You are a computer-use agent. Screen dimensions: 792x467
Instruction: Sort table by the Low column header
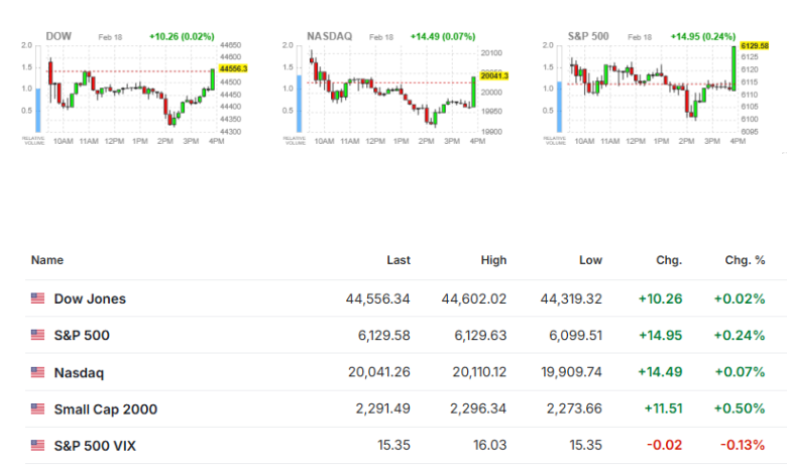[x=590, y=260]
